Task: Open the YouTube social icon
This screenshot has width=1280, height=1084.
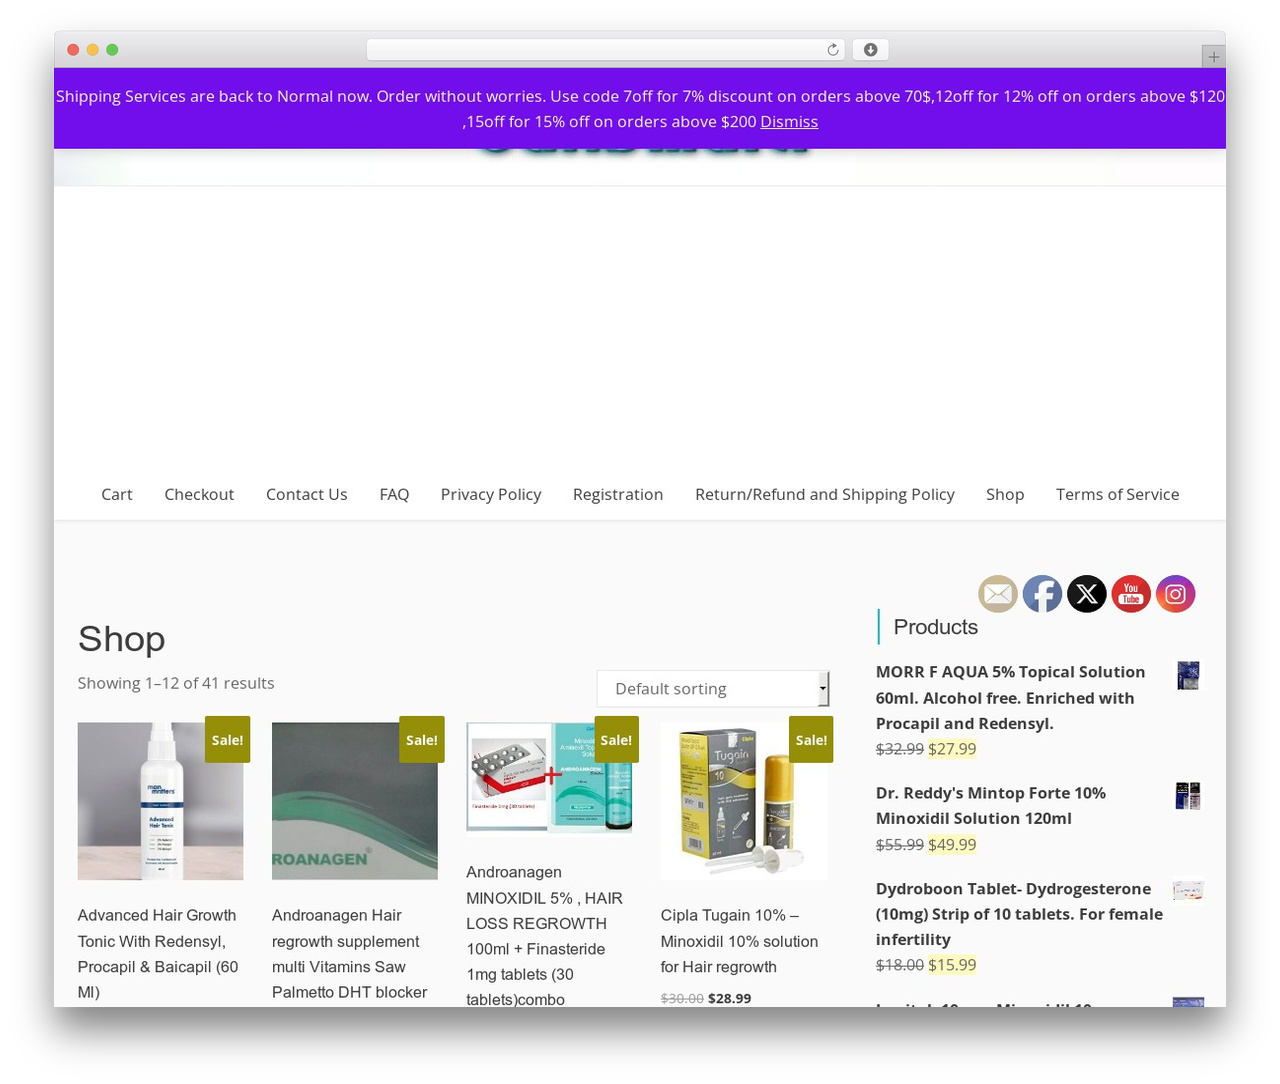Action: (x=1131, y=594)
